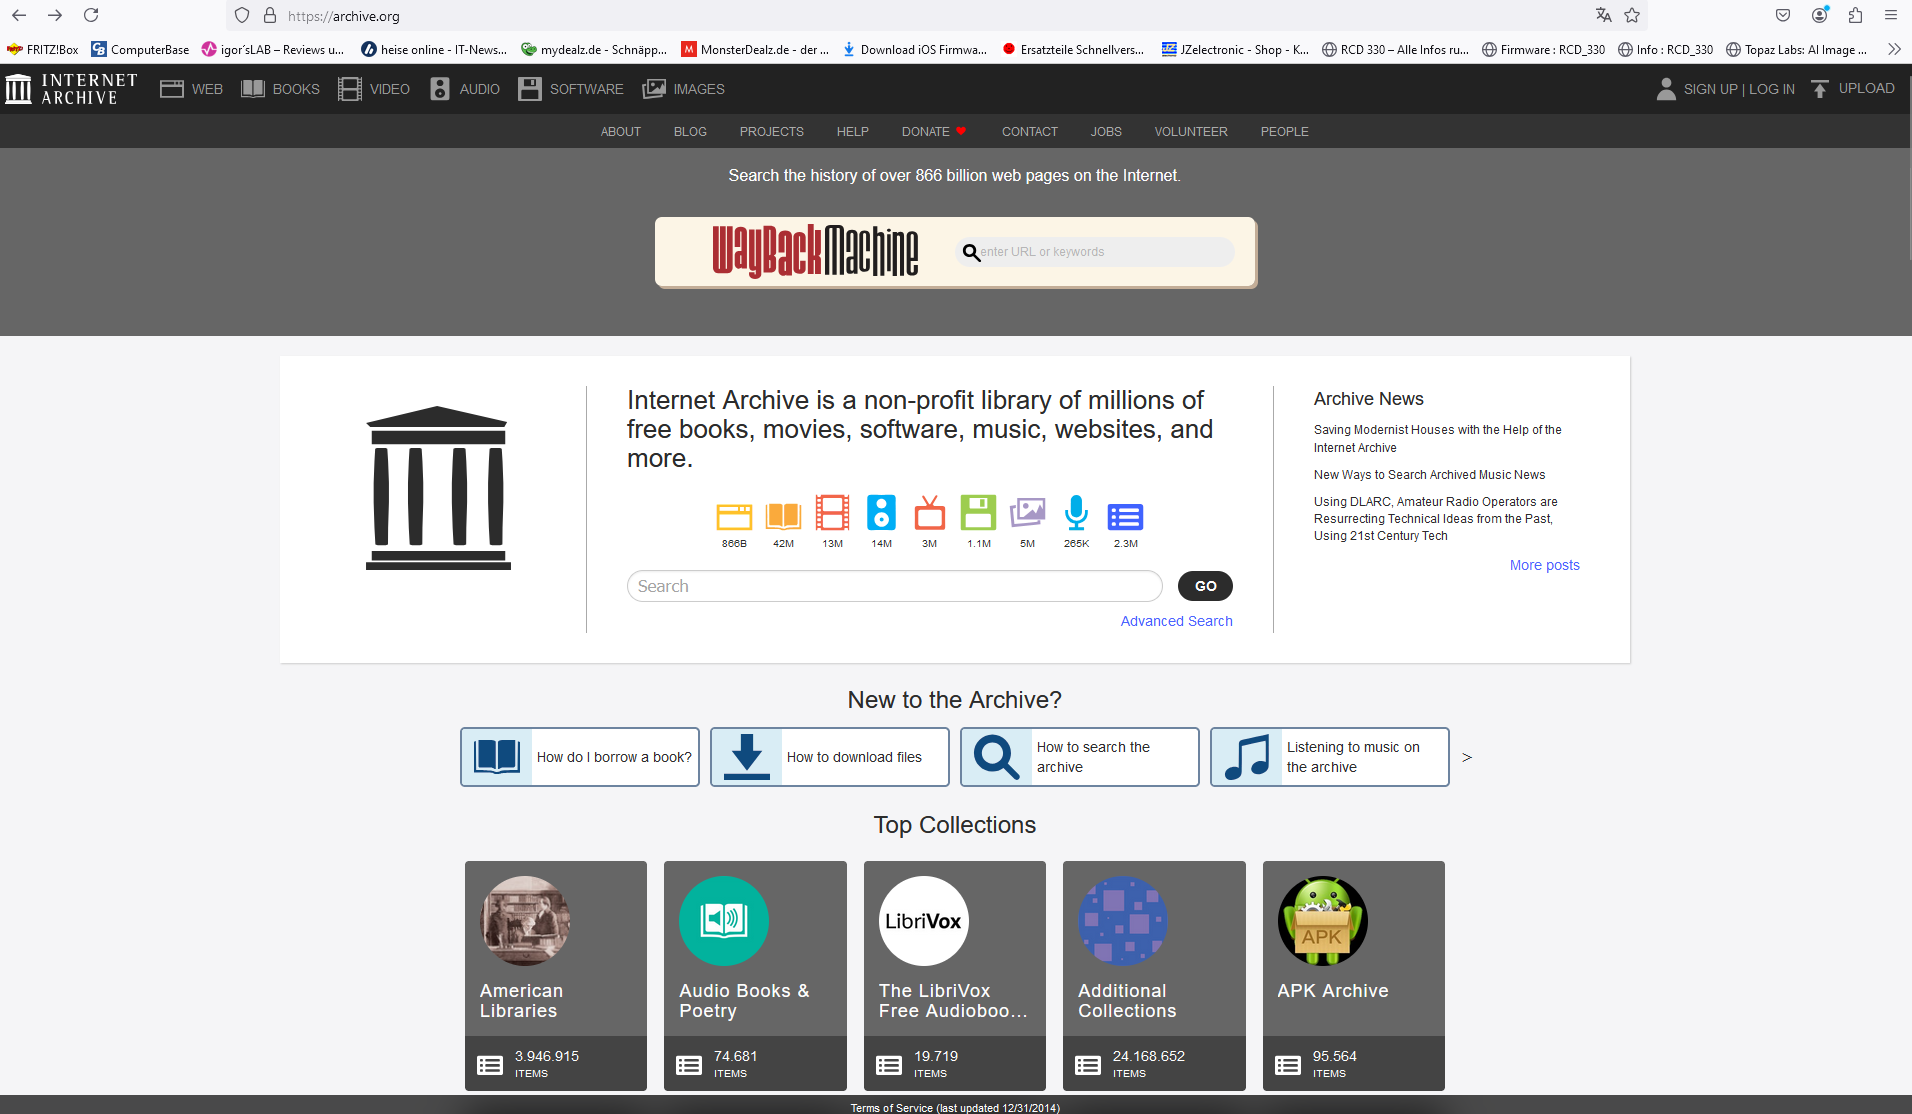
Task: Click the TV icon showing 3M
Action: [x=930, y=513]
